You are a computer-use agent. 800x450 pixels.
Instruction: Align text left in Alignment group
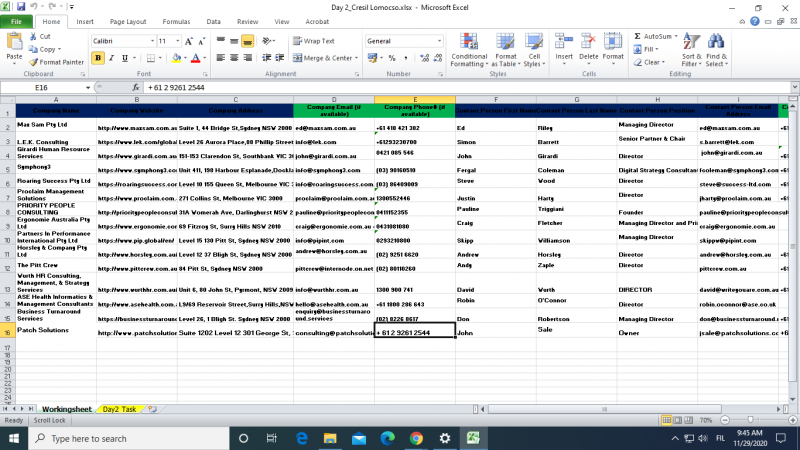[x=220, y=58]
